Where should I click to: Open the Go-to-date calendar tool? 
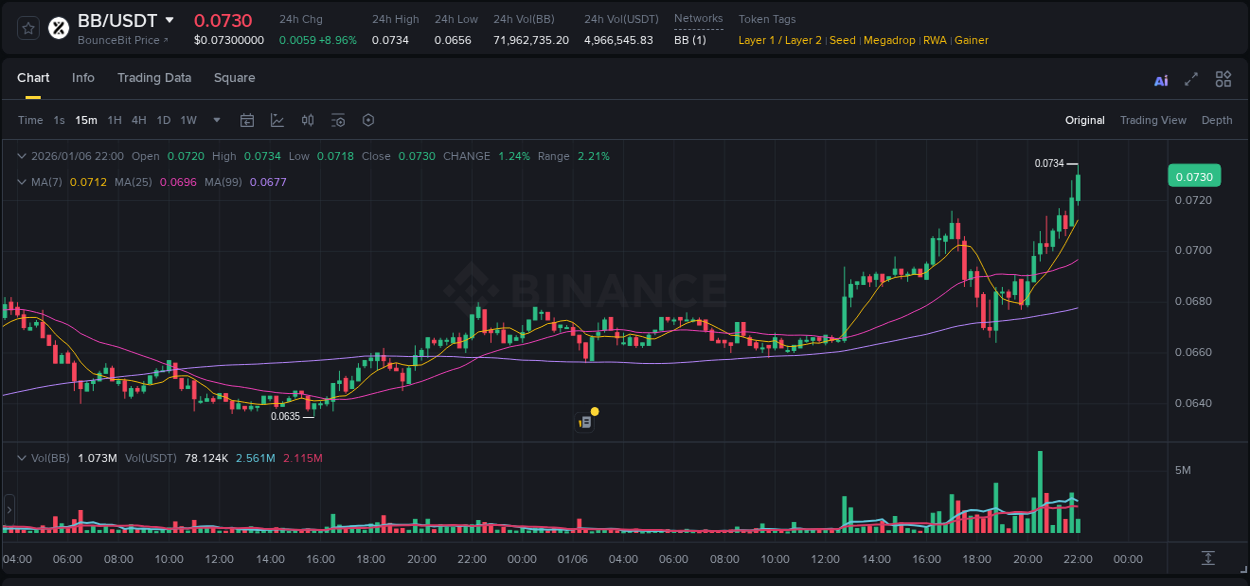(247, 120)
